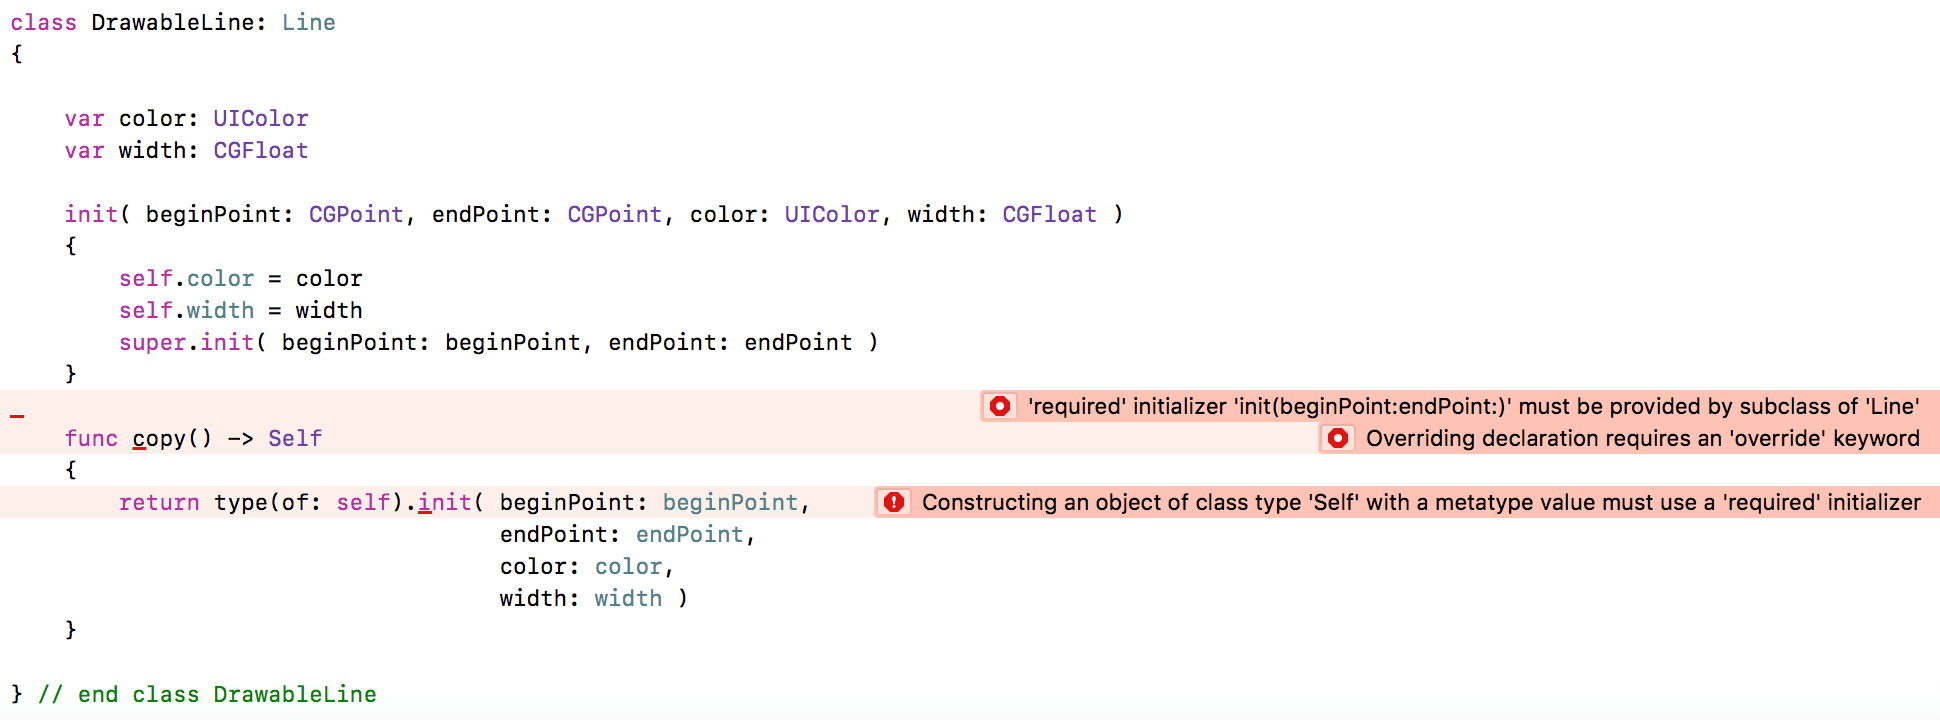Click the self.color assignment's color property
Viewport: 1940px width, 720px height.
coord(220,278)
